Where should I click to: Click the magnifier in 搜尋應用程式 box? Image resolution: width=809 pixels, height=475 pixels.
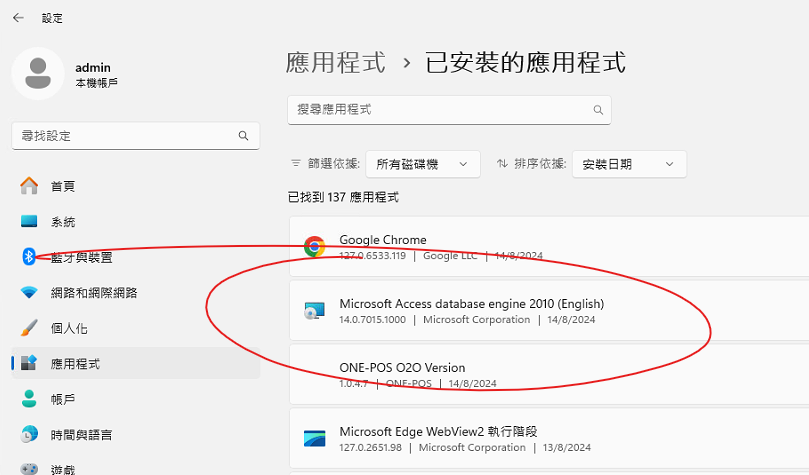click(x=598, y=110)
